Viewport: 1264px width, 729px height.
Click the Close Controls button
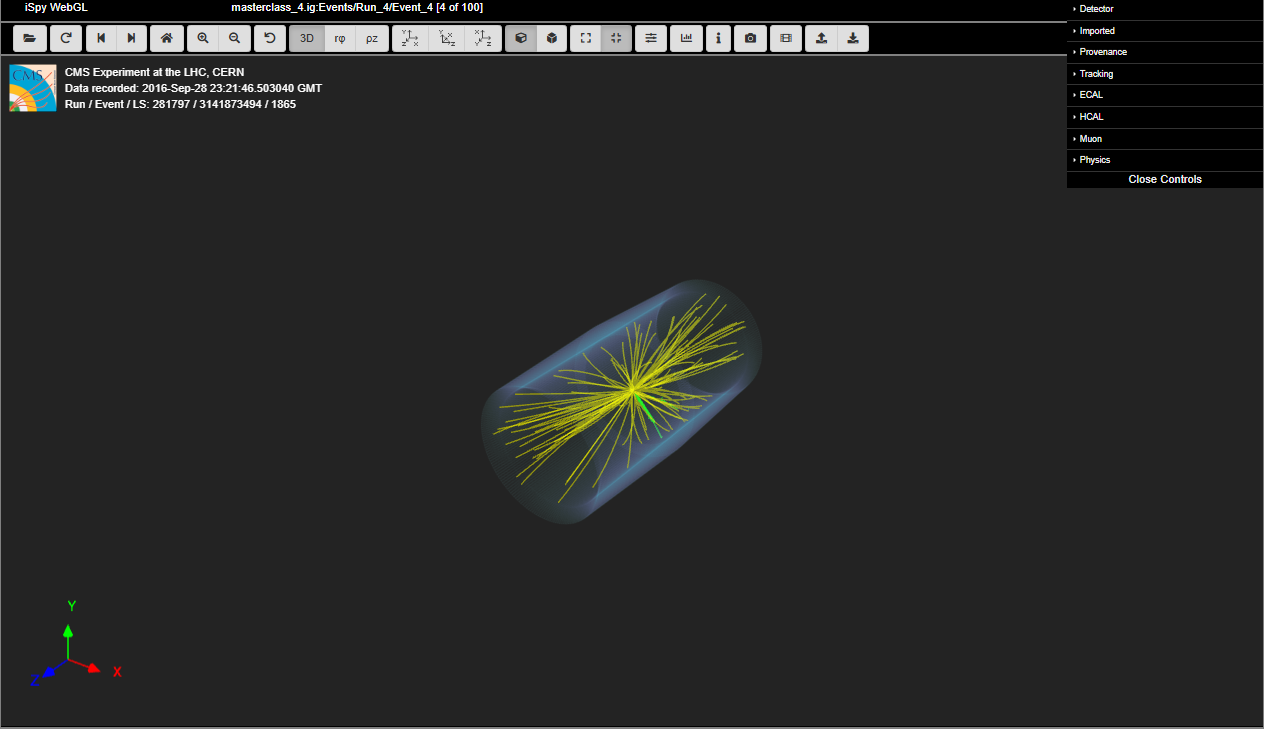(1165, 180)
